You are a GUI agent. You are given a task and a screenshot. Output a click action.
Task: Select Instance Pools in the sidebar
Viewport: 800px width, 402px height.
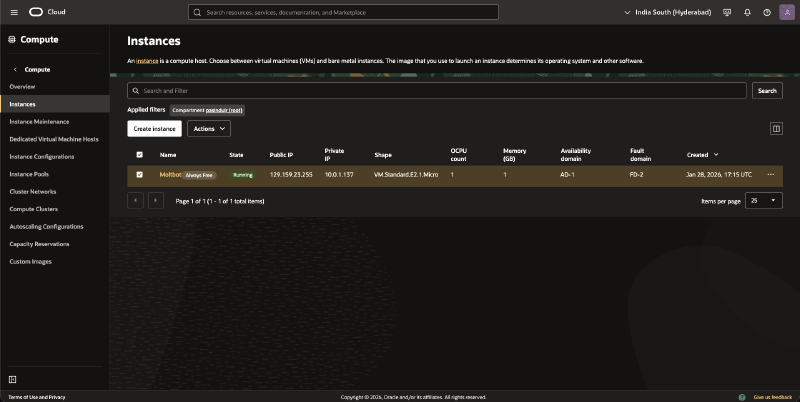tap(30, 174)
